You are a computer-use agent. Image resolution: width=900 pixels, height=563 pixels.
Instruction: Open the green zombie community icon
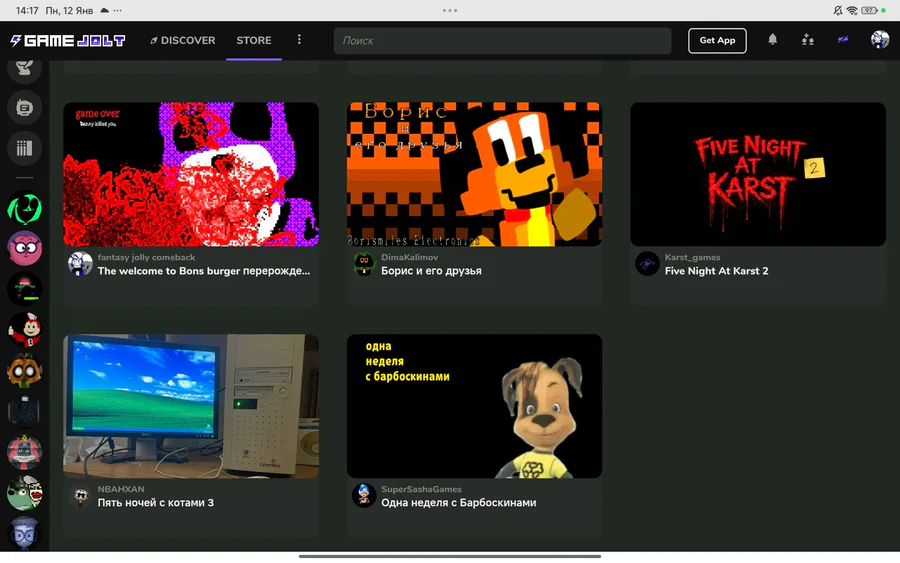pos(24,492)
